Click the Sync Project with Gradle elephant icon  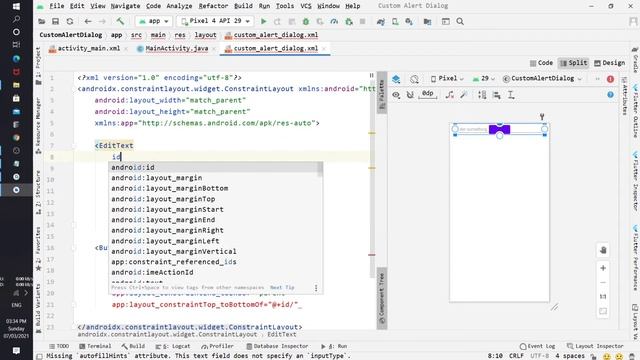(380, 21)
